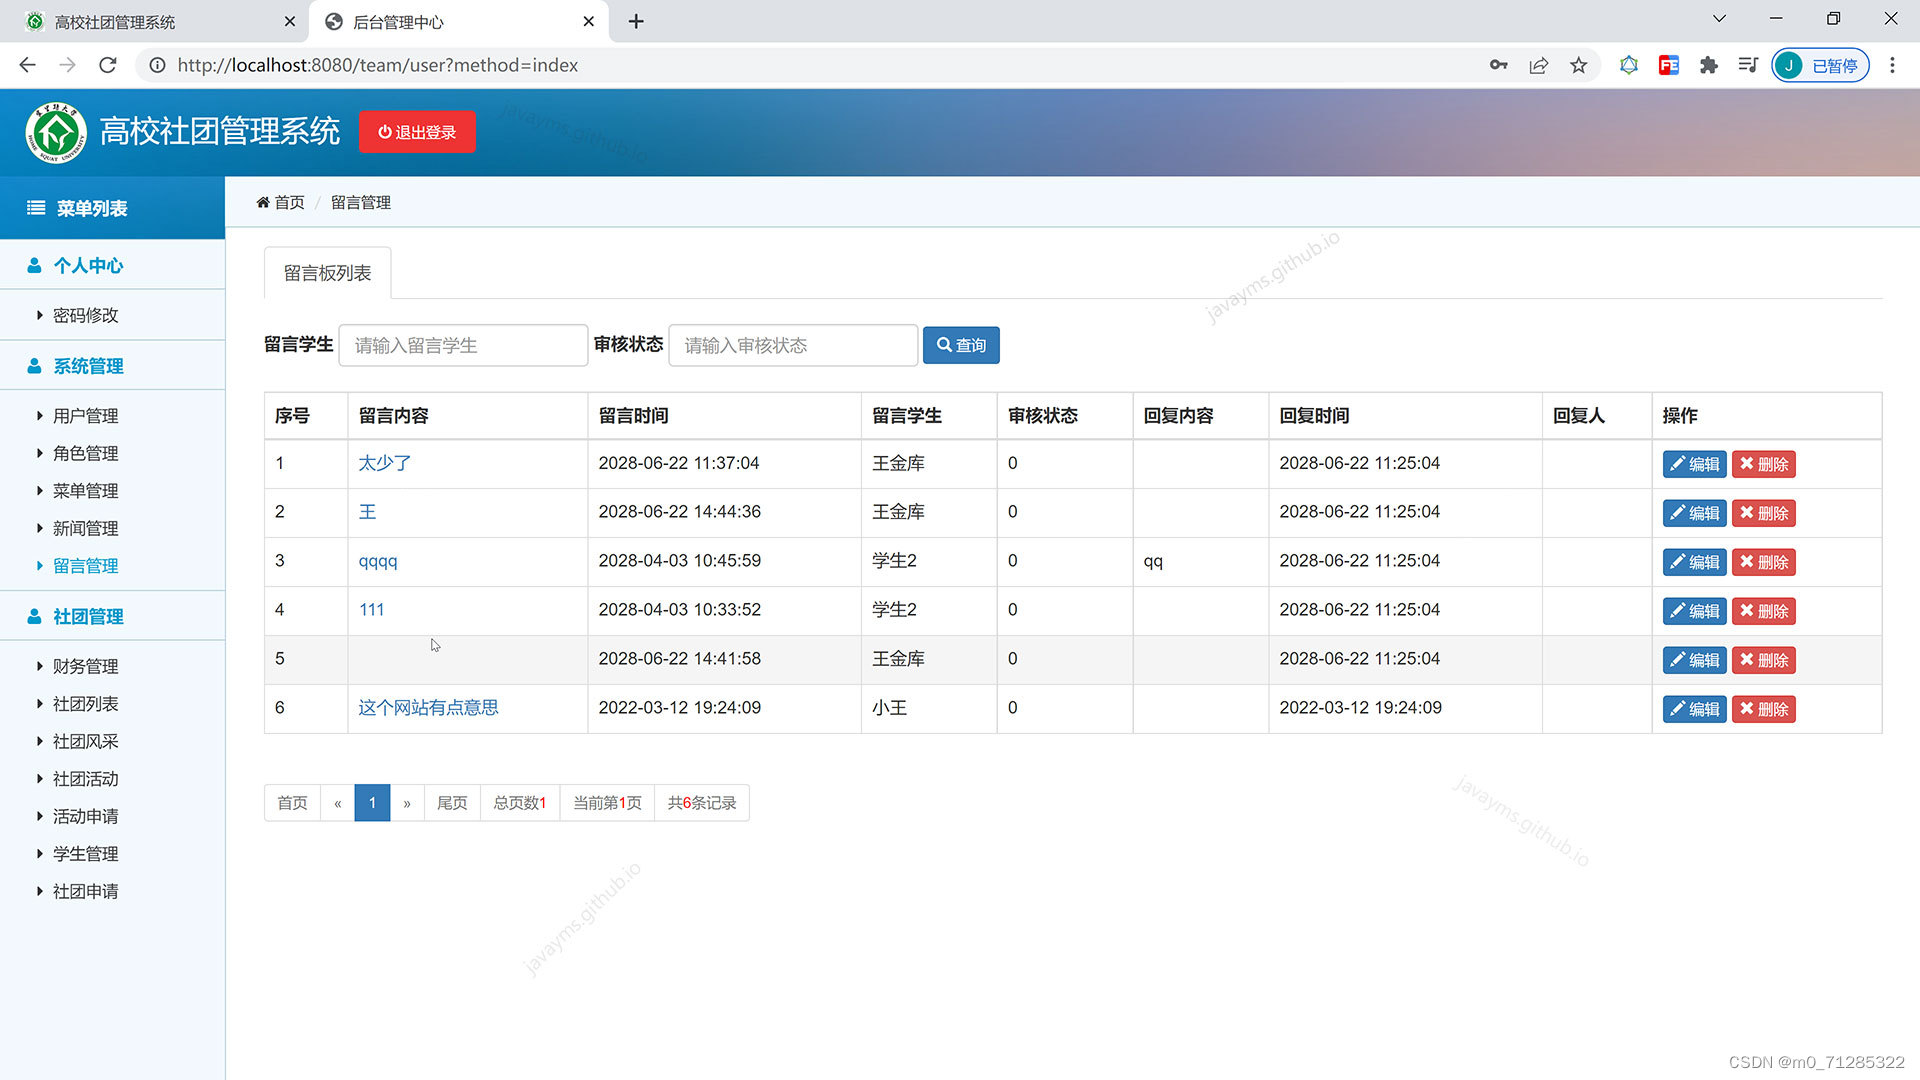Delete the message row from 小王
The height and width of the screenshot is (1080, 1920).
coord(1763,709)
